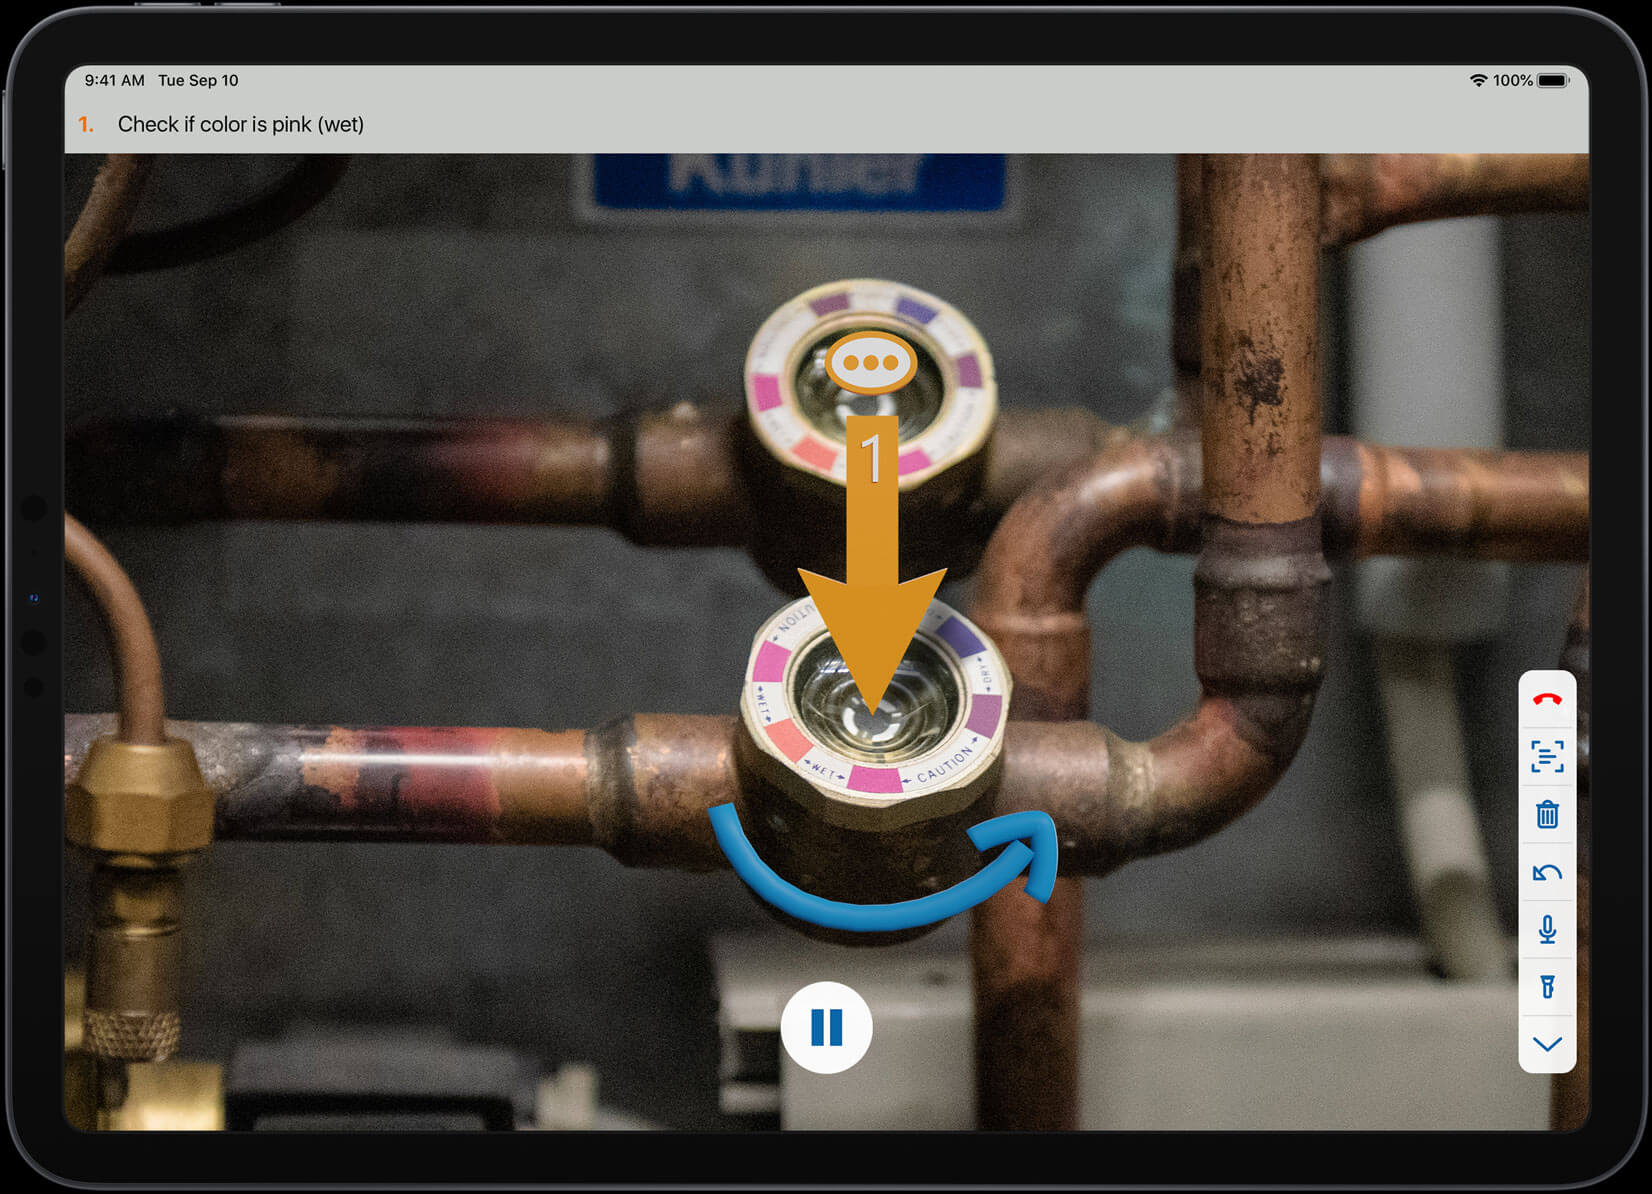Tap the orange step number 1 label
Viewport: 1652px width, 1194px height.
(86, 124)
